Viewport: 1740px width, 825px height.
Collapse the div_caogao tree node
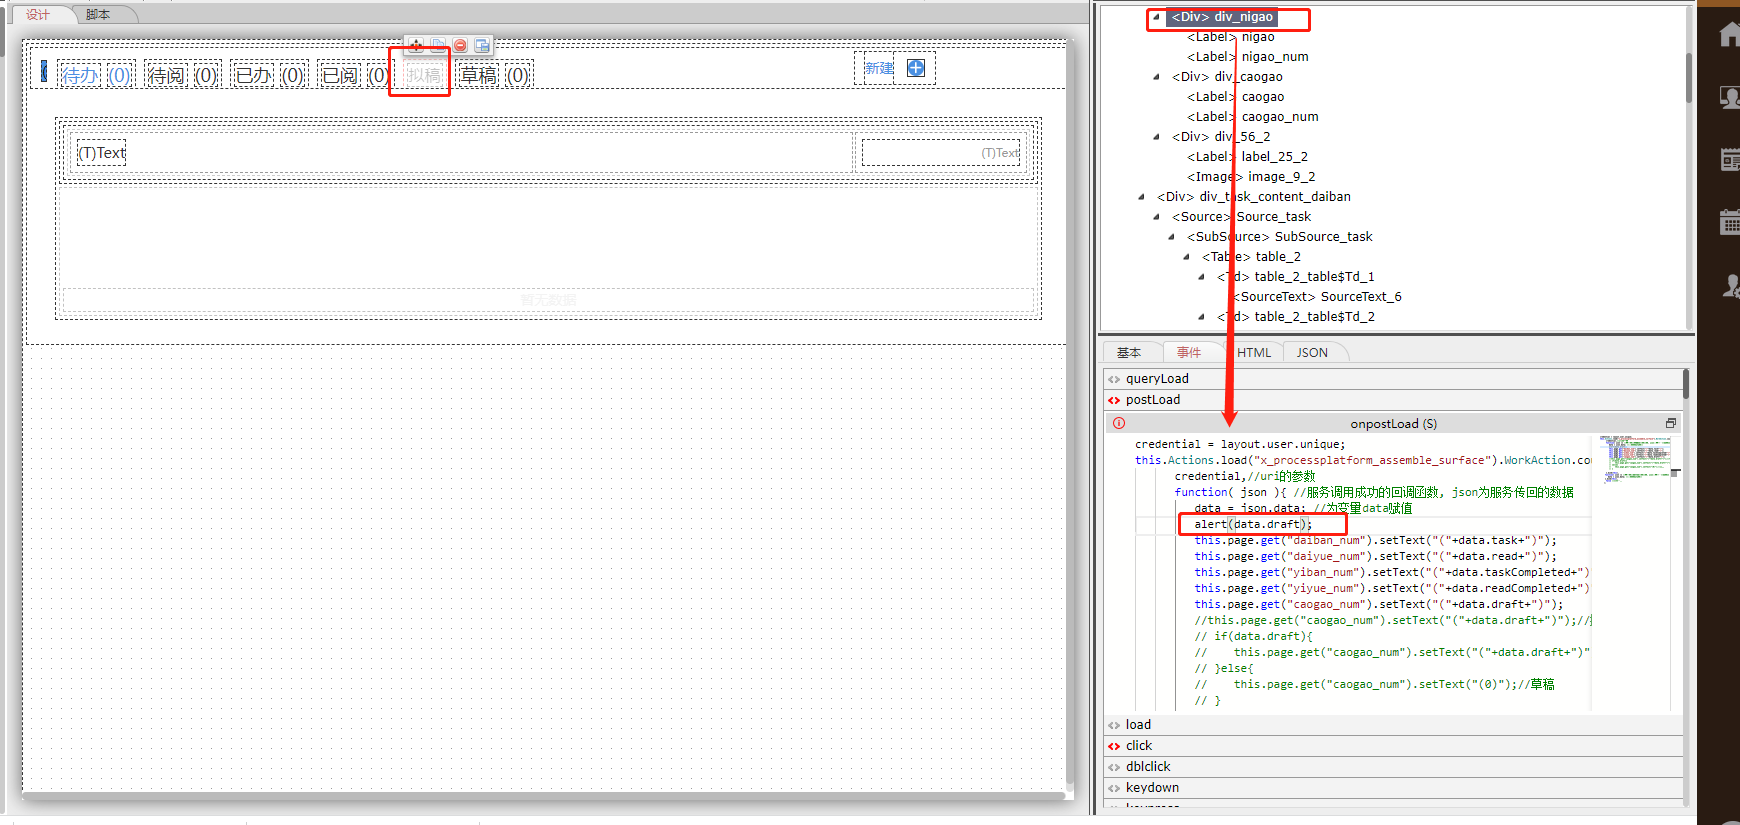(x=1157, y=77)
